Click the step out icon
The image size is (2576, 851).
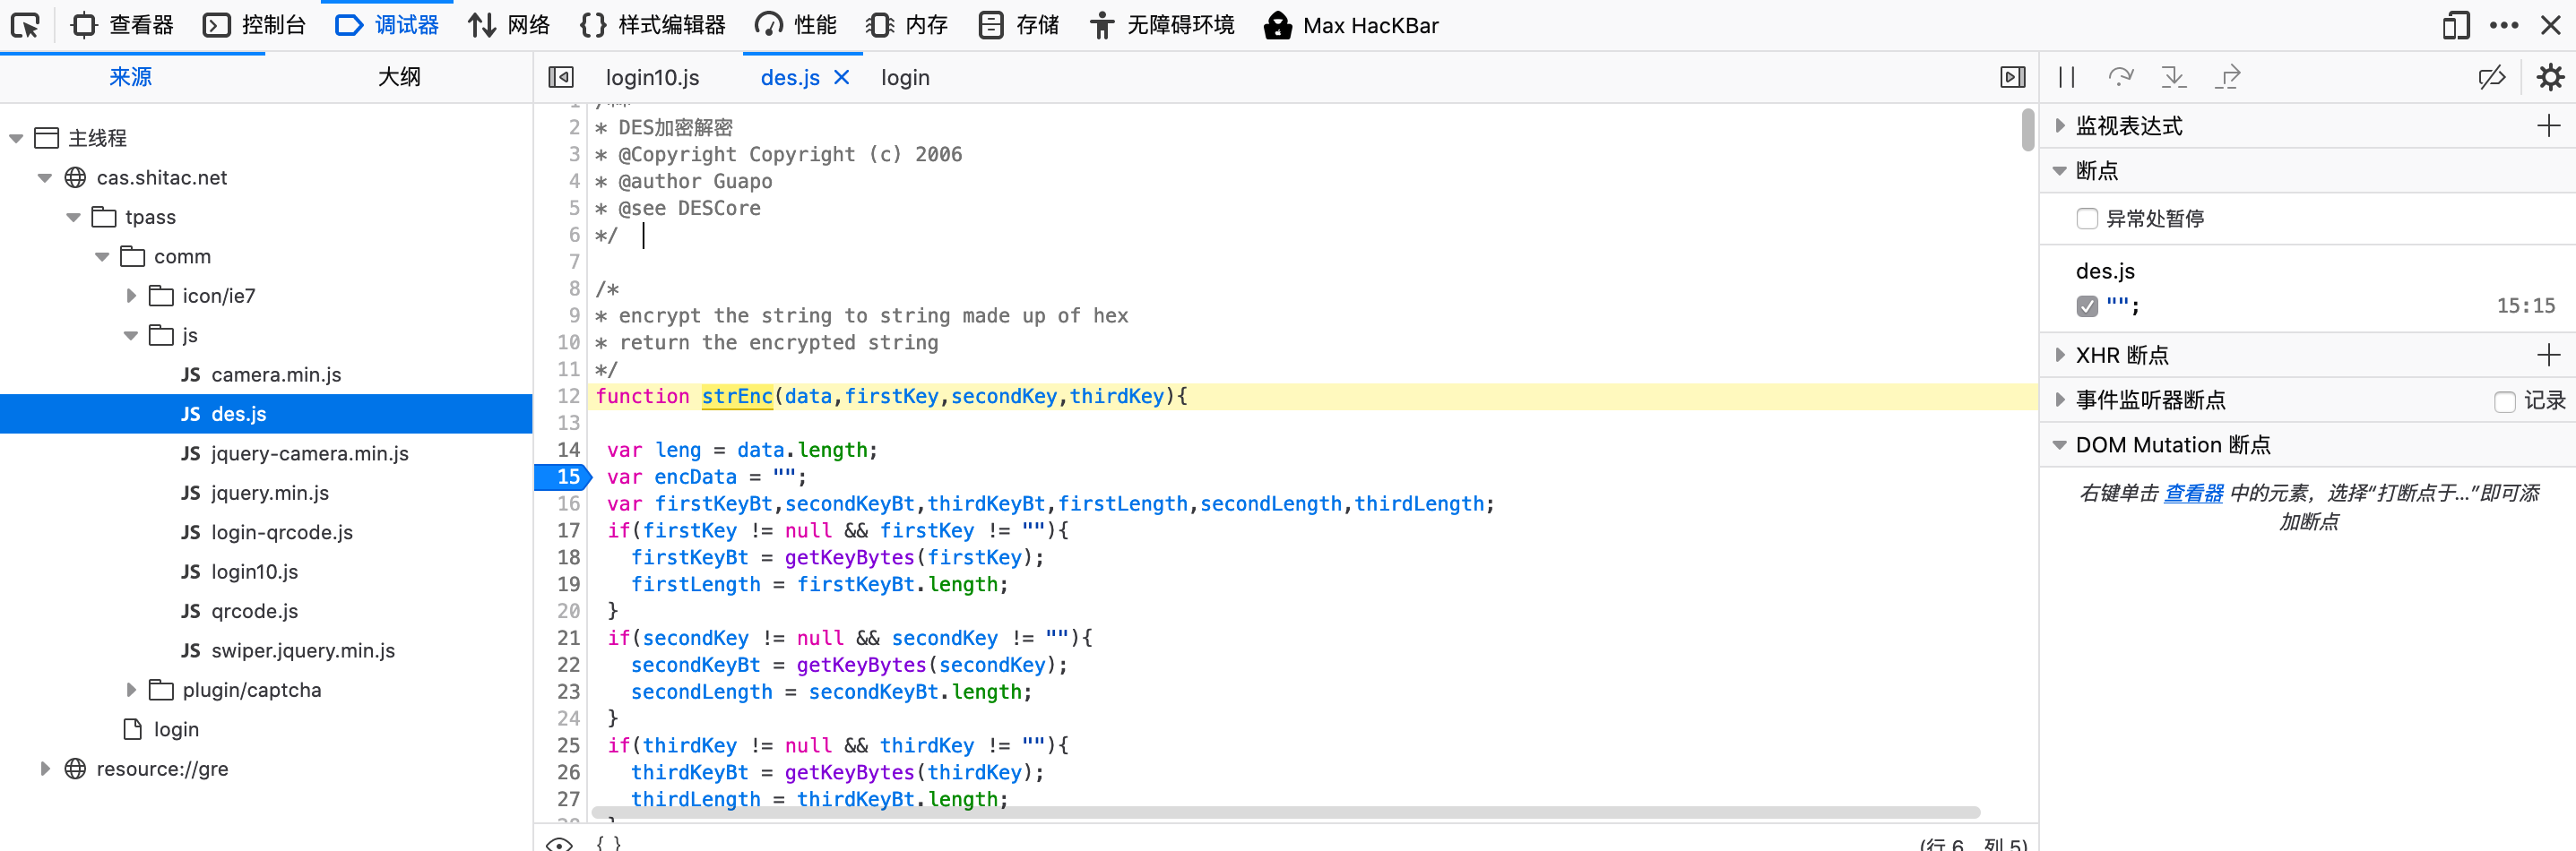click(x=2227, y=77)
